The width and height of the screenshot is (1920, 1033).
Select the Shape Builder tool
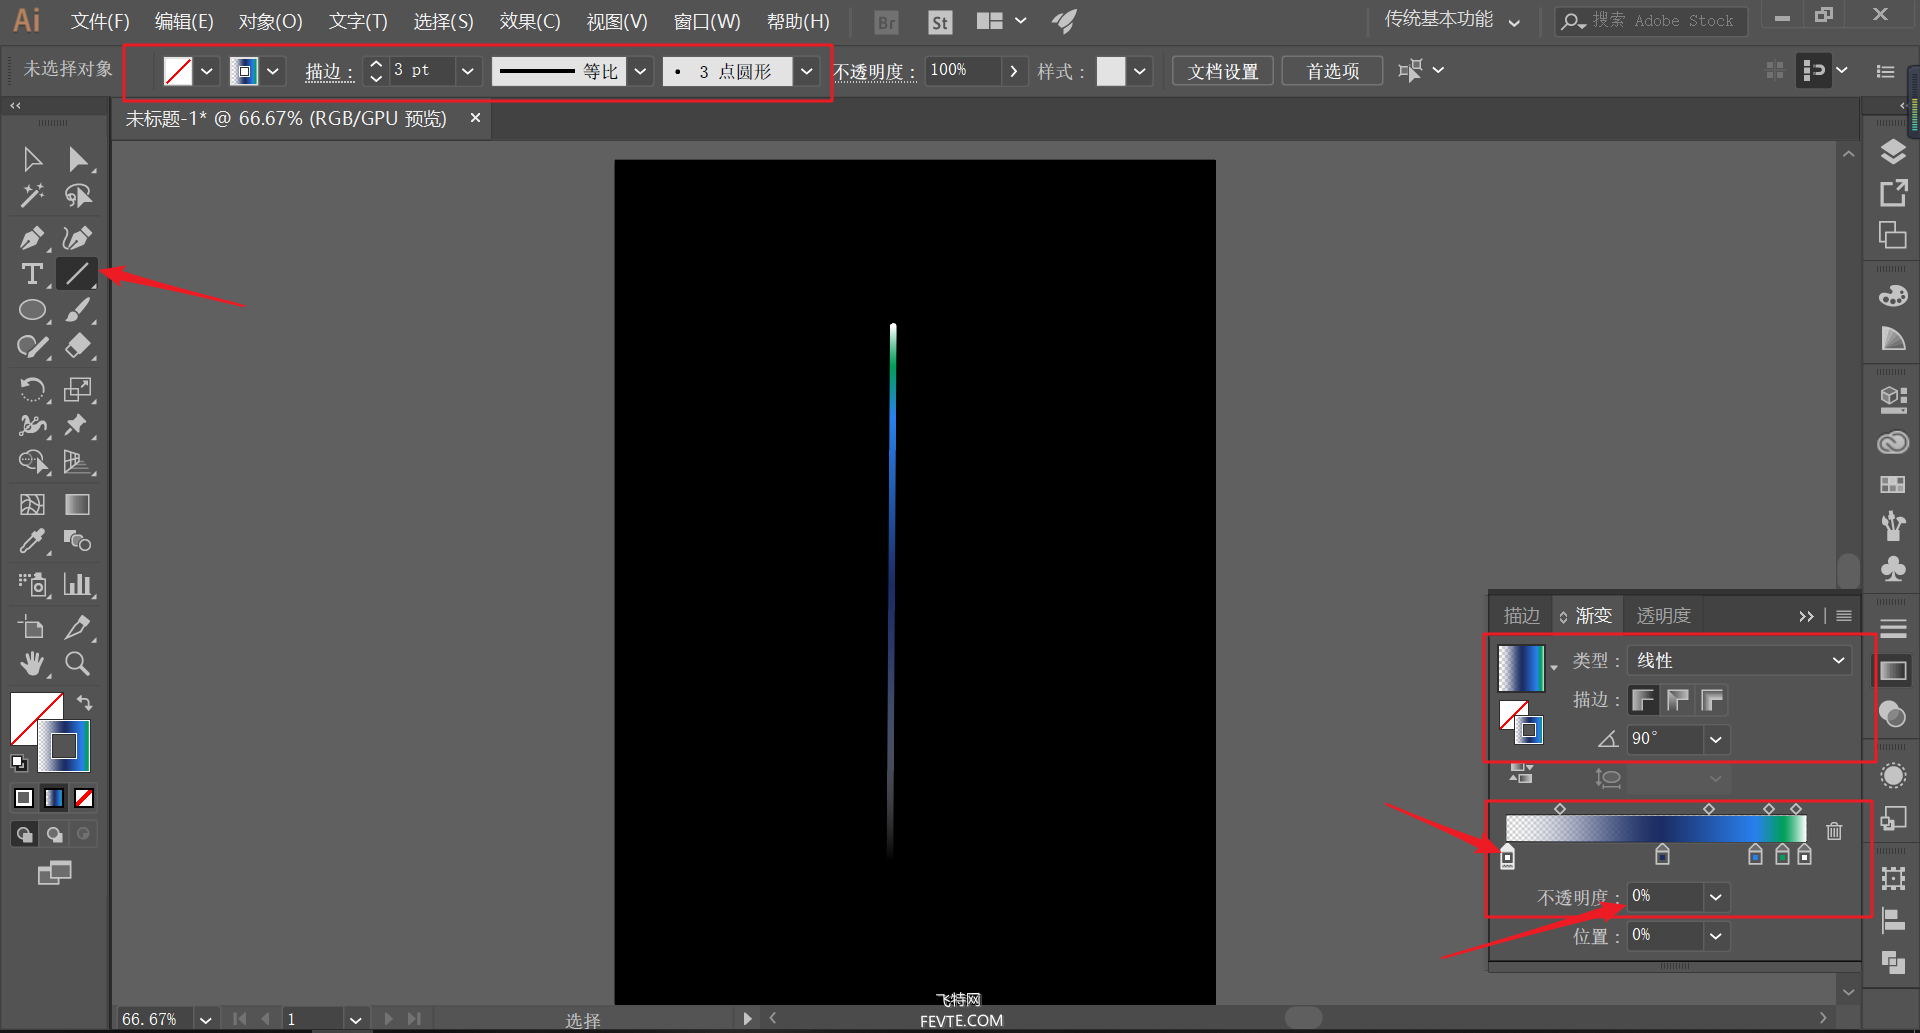[32, 461]
